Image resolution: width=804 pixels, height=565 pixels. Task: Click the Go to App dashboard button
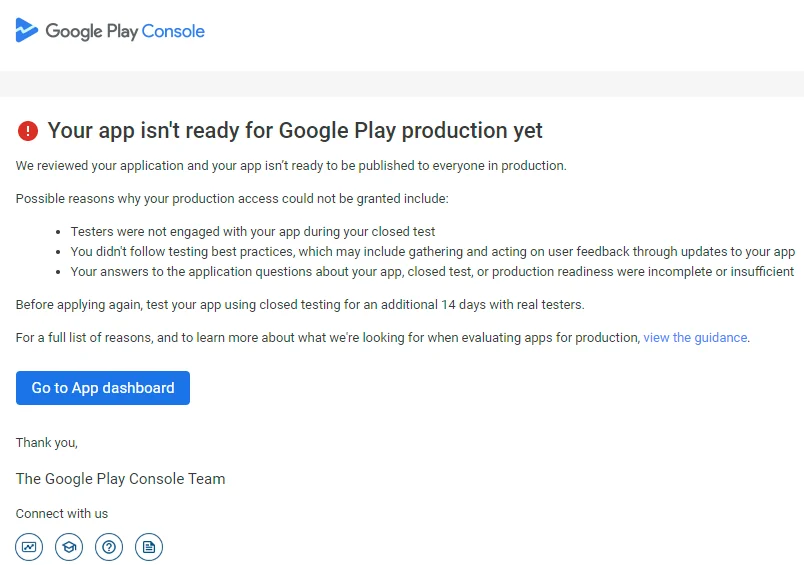pos(103,388)
